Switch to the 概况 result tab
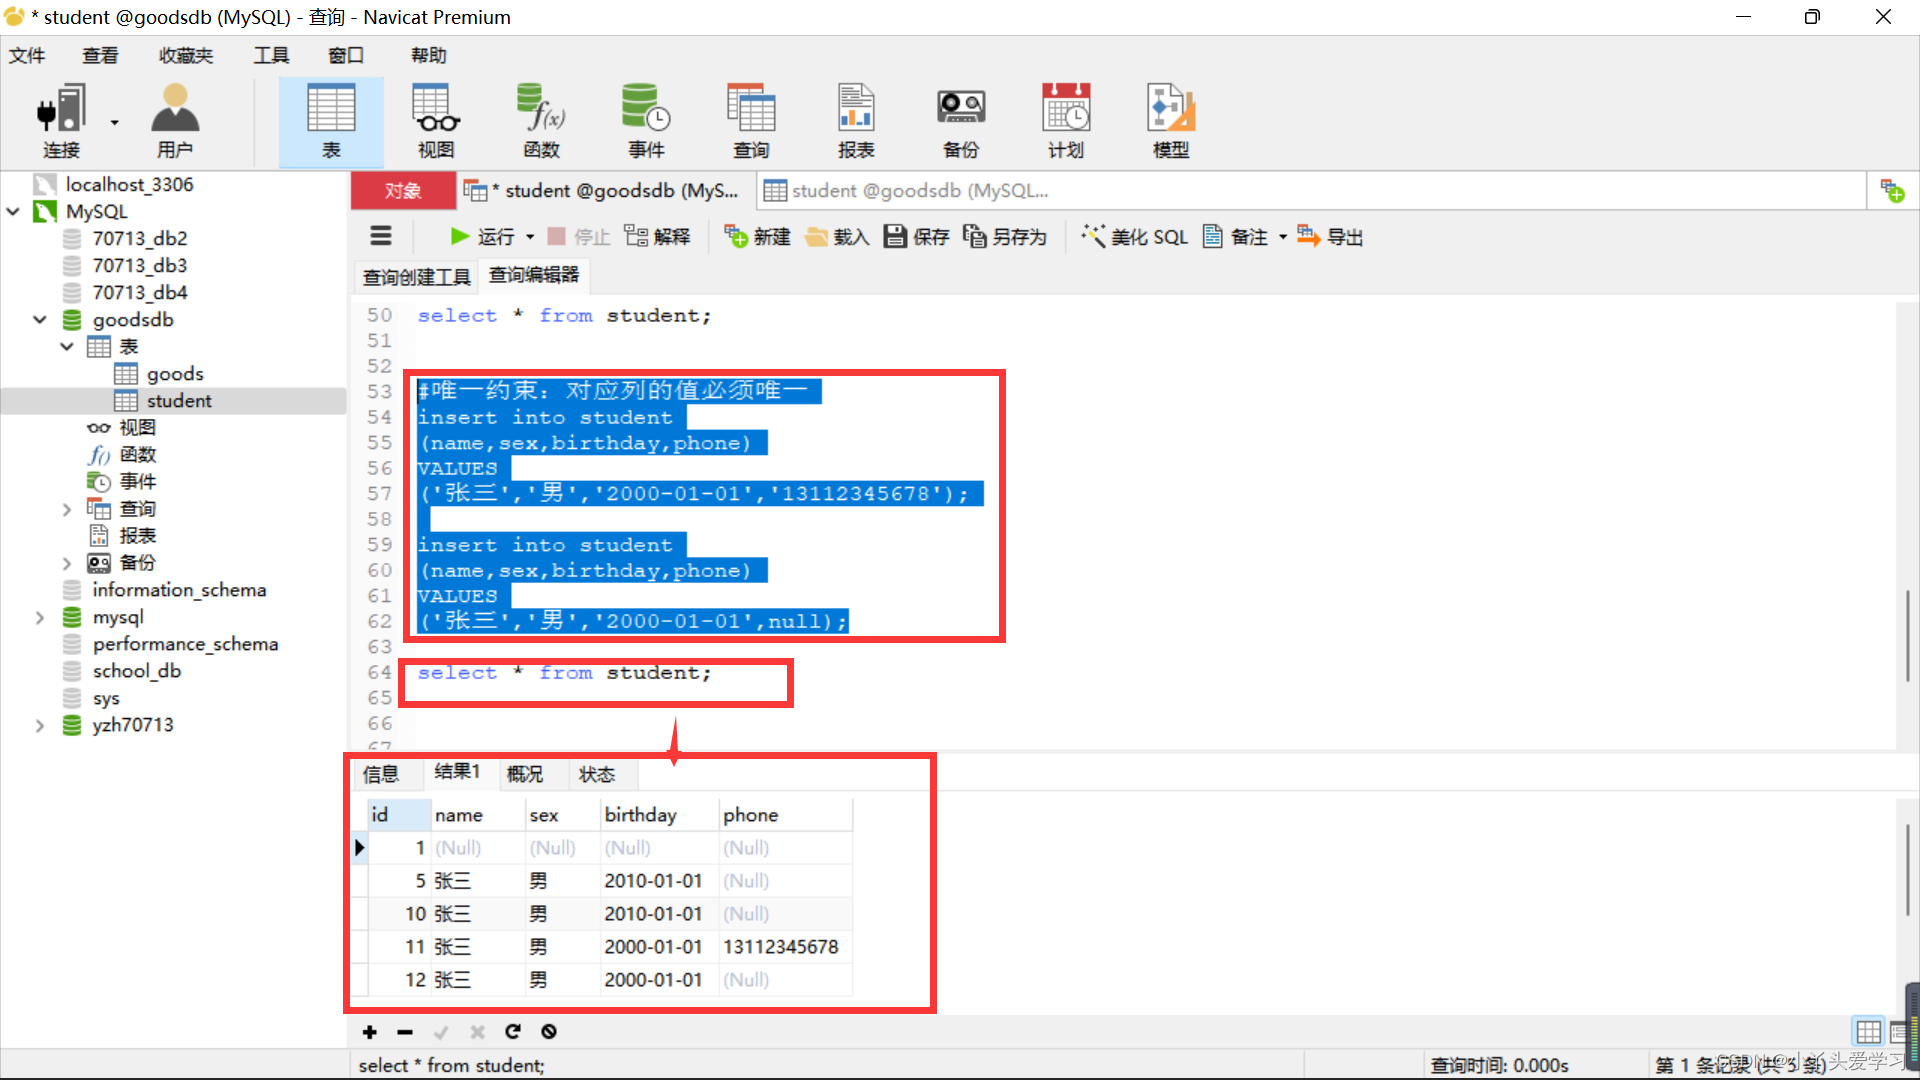Viewport: 1920px width, 1080px height. [x=525, y=774]
